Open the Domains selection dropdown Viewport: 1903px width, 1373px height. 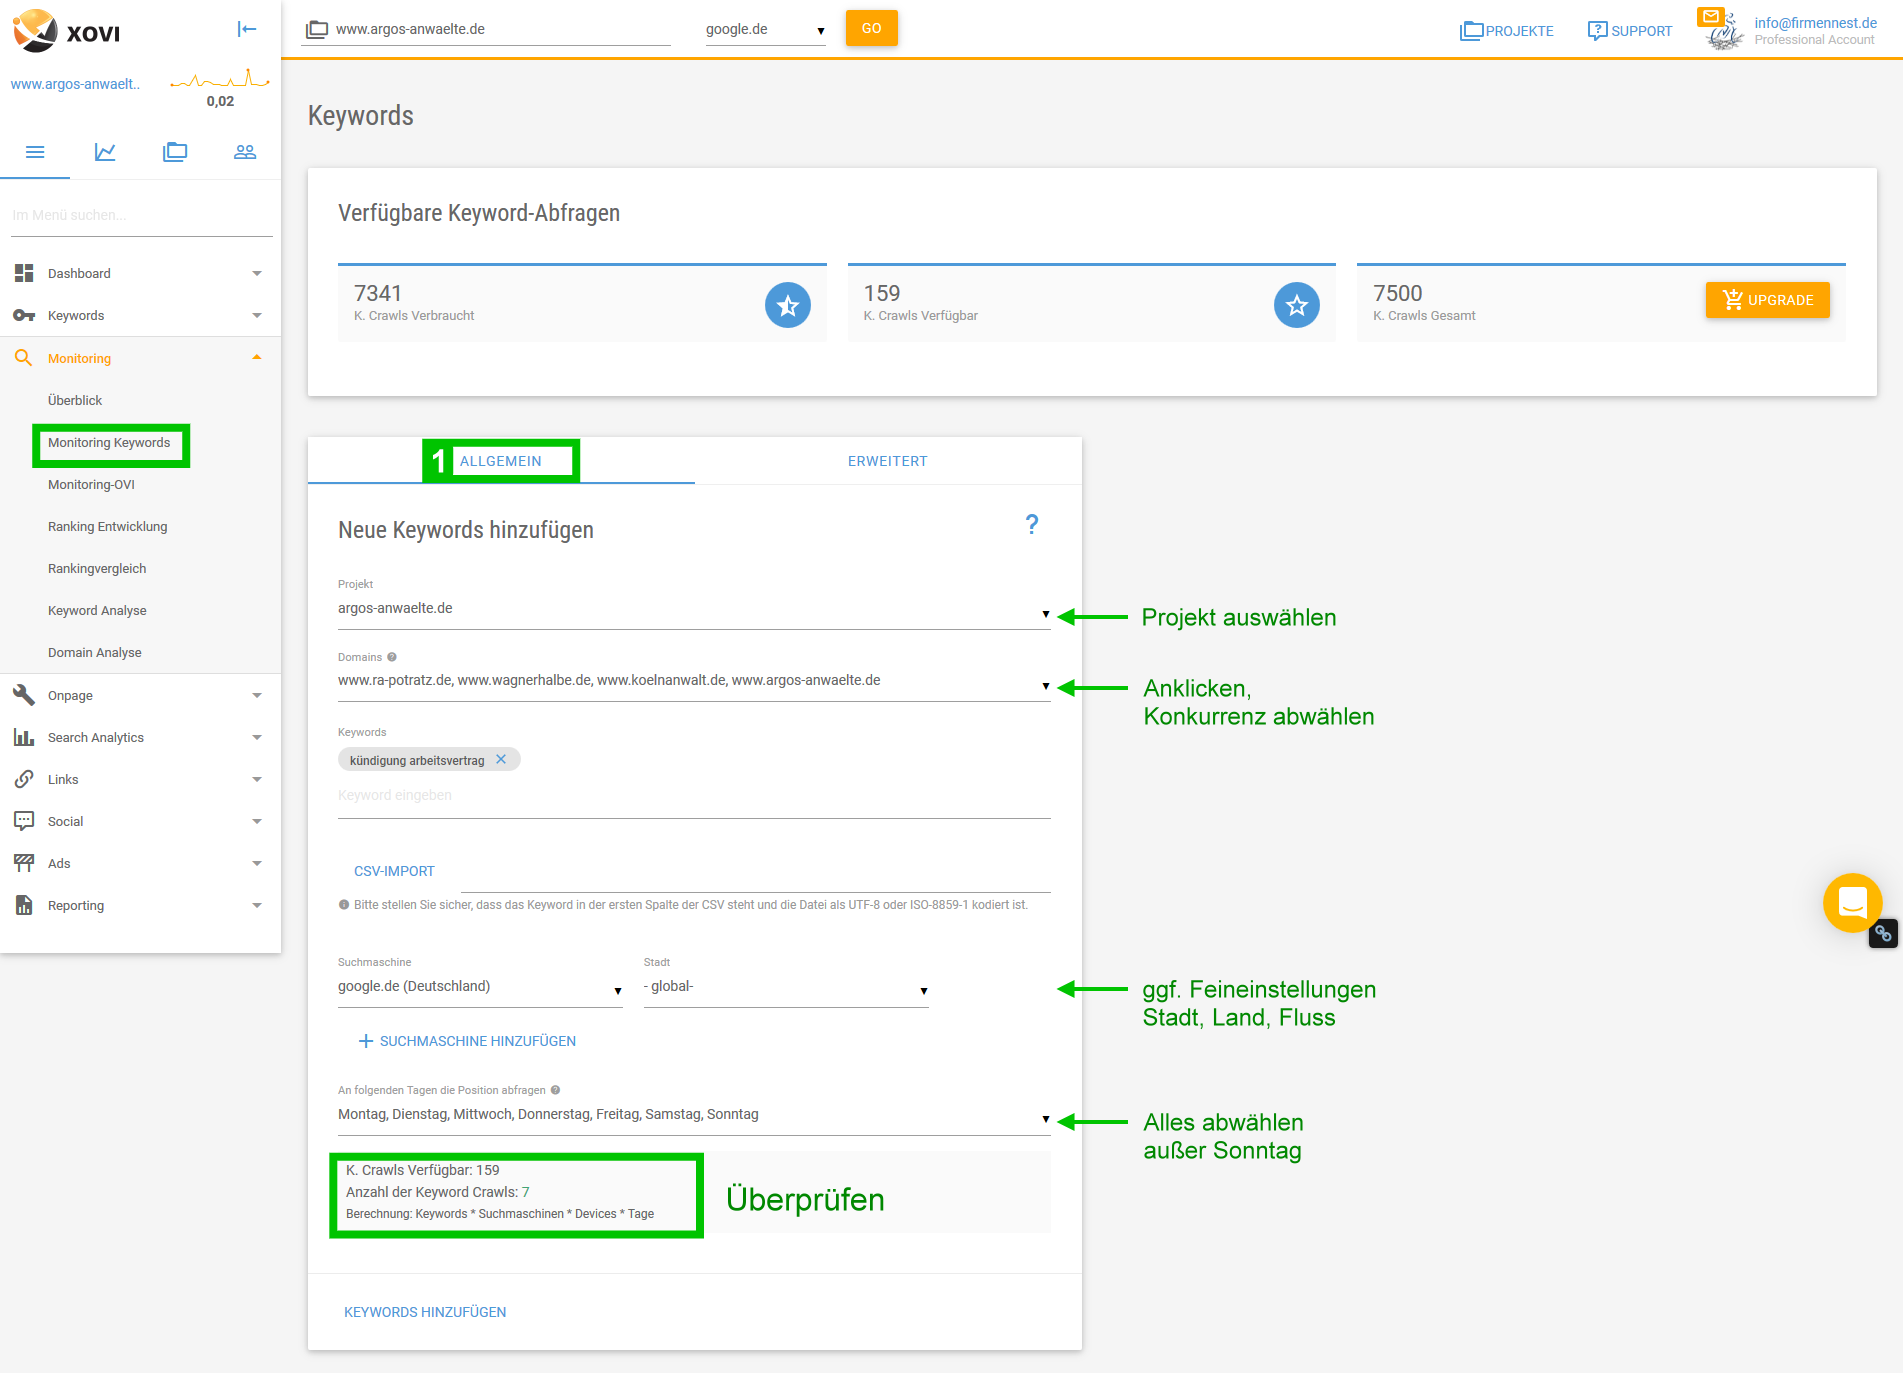(693, 681)
